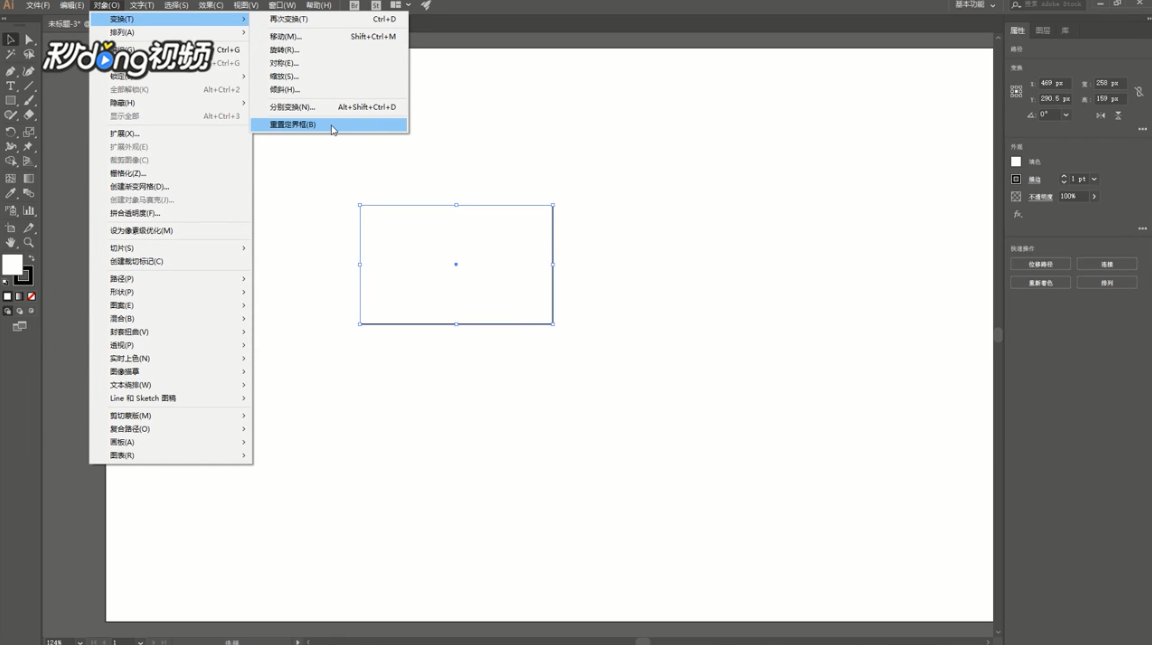The height and width of the screenshot is (645, 1152).
Task: Select the Pen tool
Action: coord(10,71)
